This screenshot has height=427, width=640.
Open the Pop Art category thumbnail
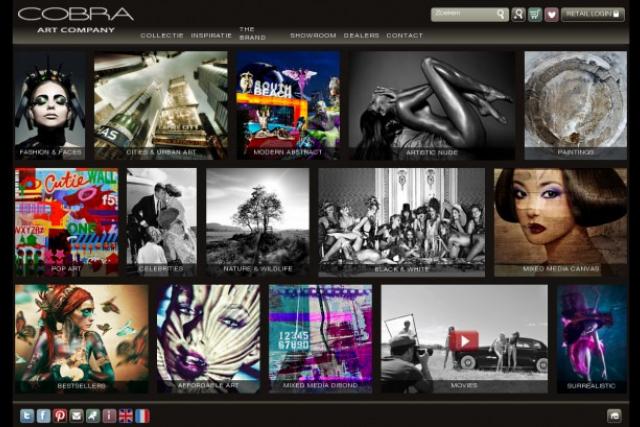66,222
